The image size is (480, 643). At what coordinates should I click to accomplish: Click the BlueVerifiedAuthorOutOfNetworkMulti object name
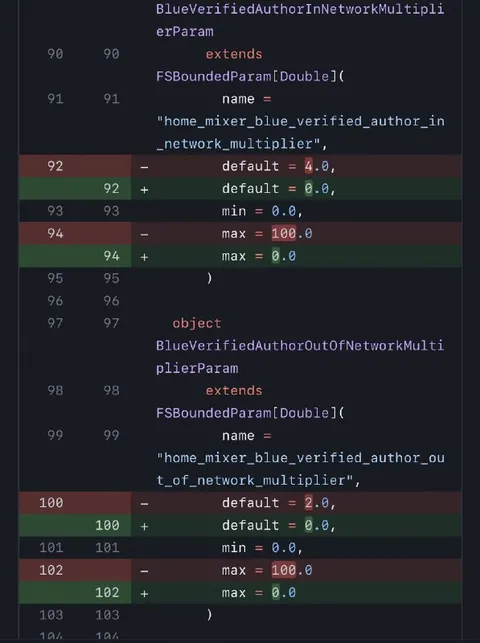coord(300,346)
